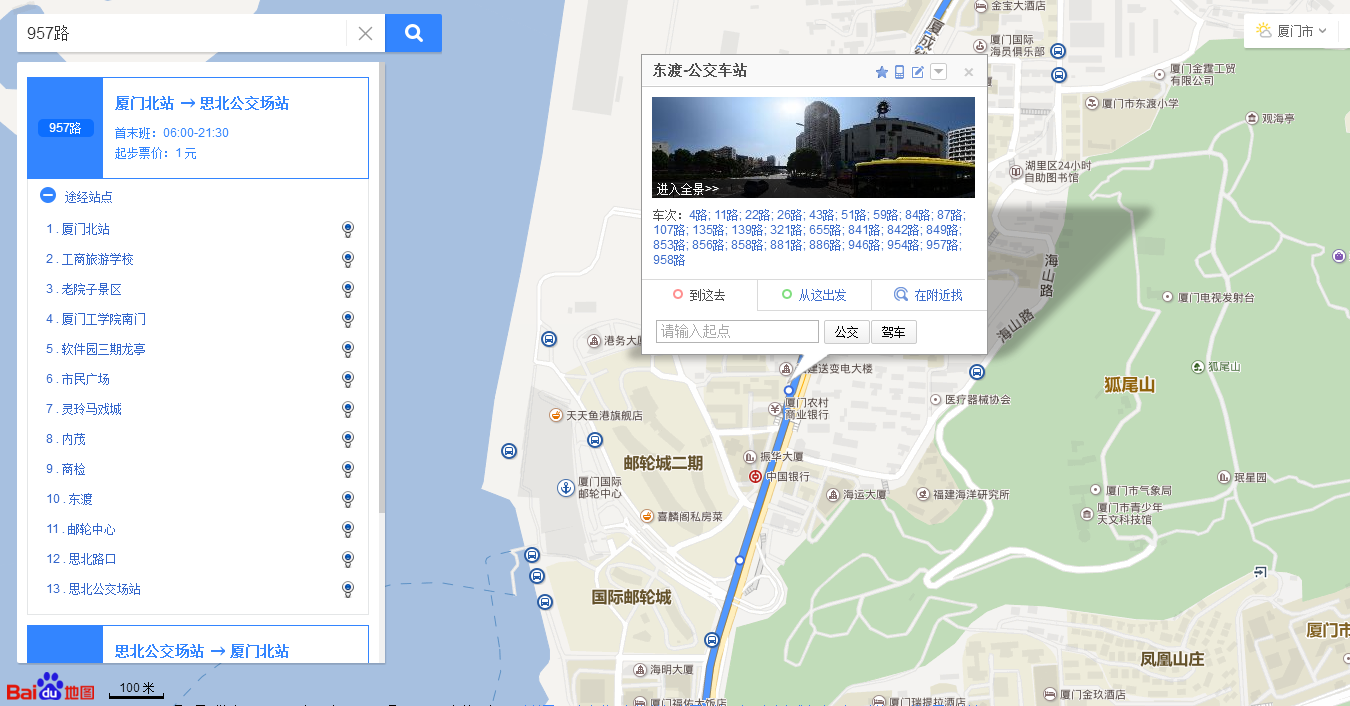Open street view for 东渡 stop
Viewport: 1350px width, 706px height.
[347, 499]
